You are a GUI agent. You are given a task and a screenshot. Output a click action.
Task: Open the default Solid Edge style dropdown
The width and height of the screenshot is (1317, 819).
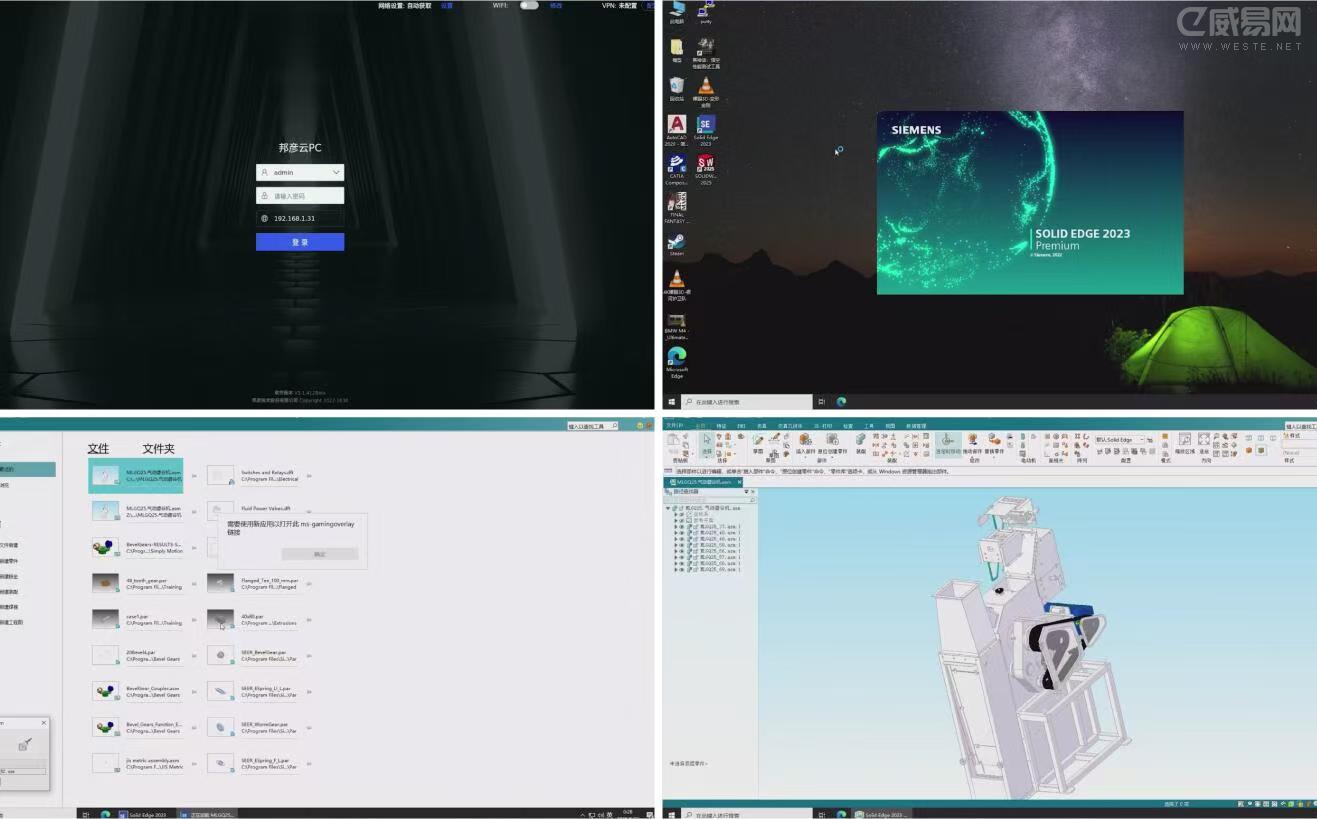pyautogui.click(x=1141, y=440)
